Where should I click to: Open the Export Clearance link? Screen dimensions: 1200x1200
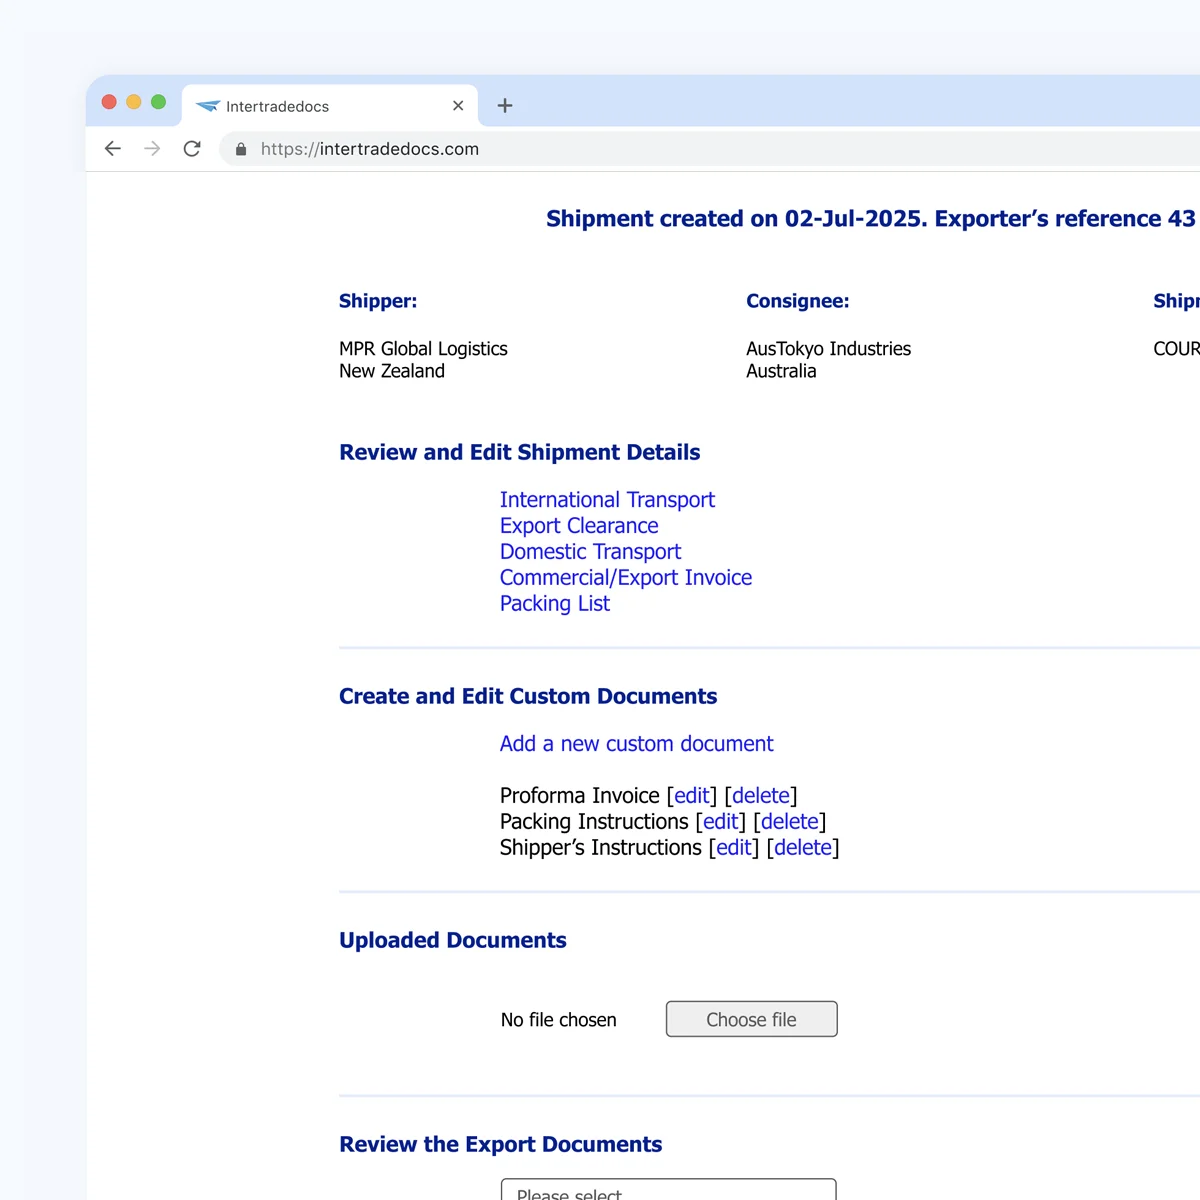579,526
